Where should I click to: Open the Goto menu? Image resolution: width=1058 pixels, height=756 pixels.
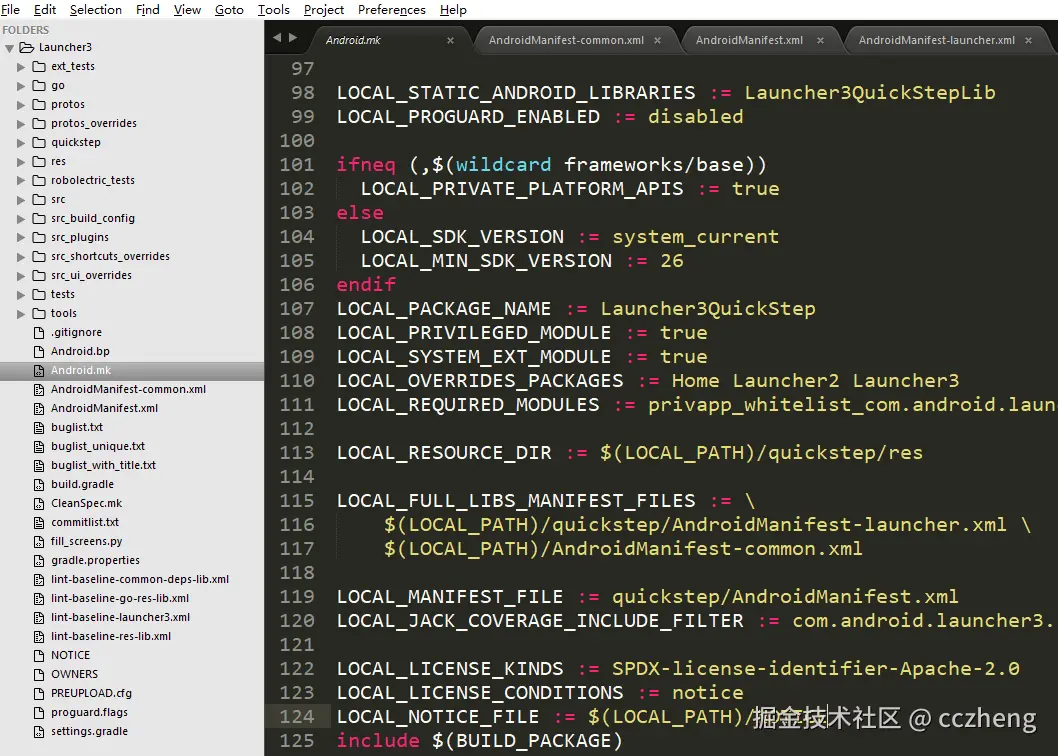pos(229,9)
